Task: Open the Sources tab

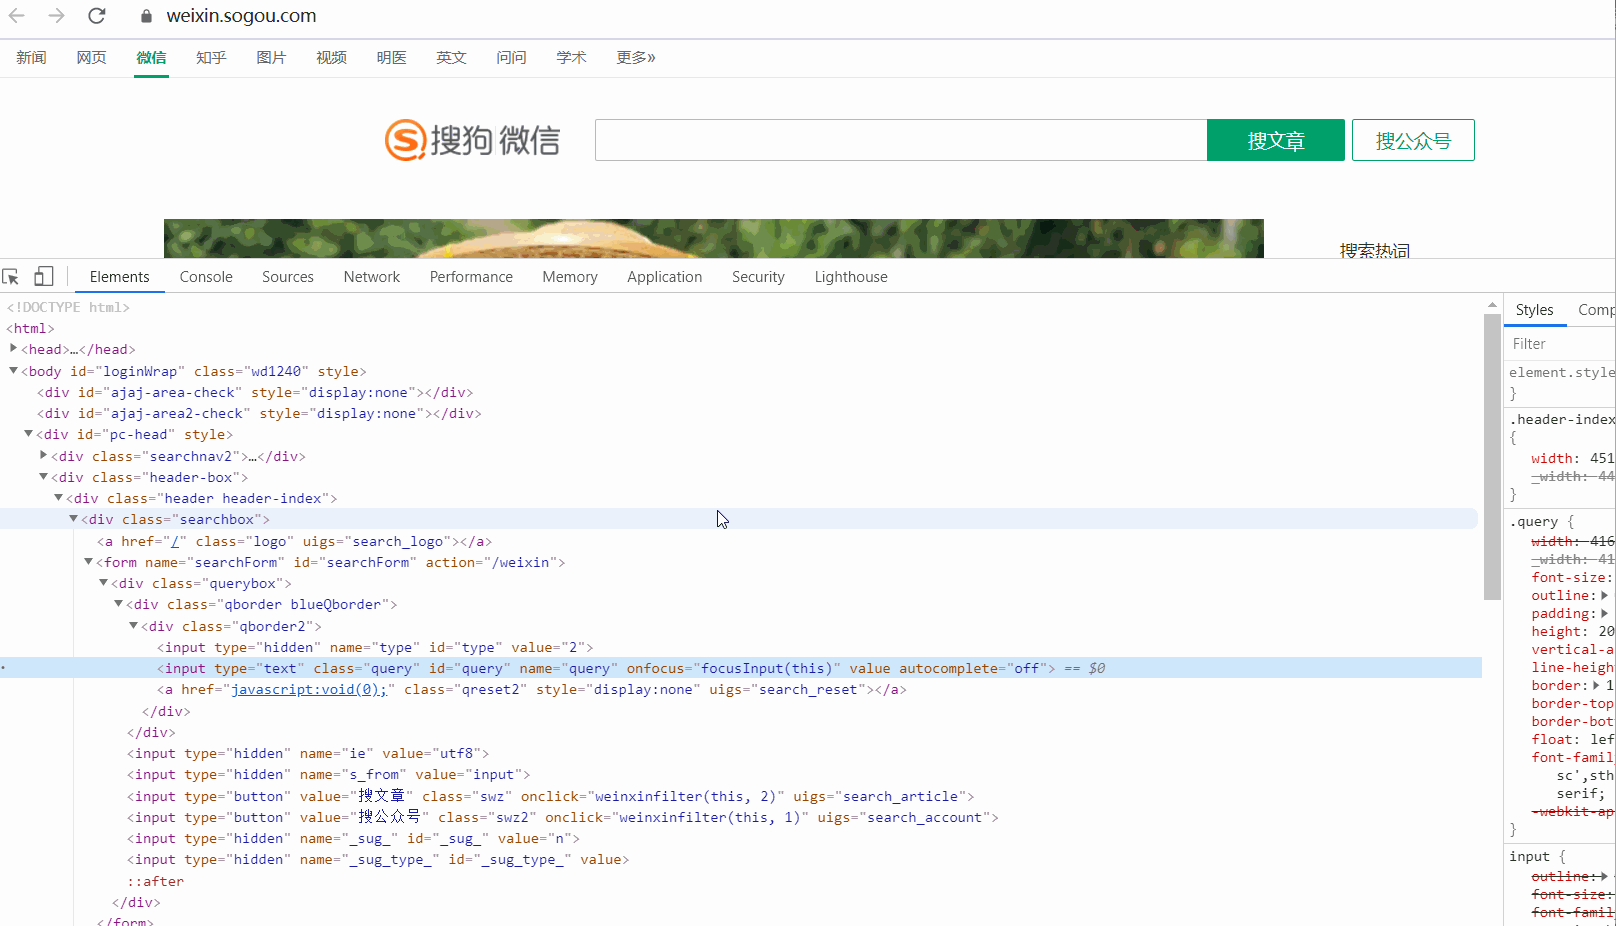Action: (288, 277)
